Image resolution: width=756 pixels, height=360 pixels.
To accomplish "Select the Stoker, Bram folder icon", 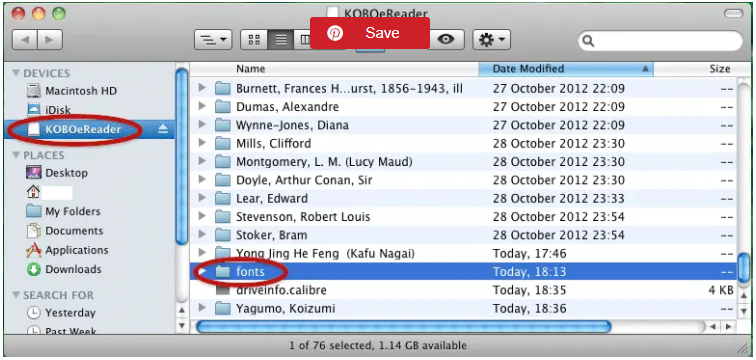I will (x=222, y=235).
